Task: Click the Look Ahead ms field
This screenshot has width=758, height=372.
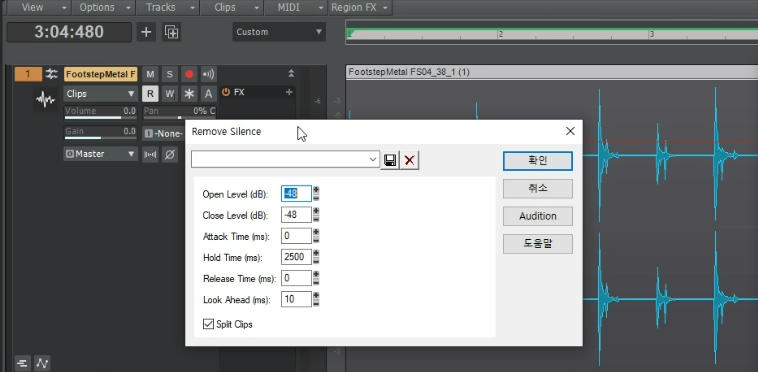Action: [x=296, y=299]
